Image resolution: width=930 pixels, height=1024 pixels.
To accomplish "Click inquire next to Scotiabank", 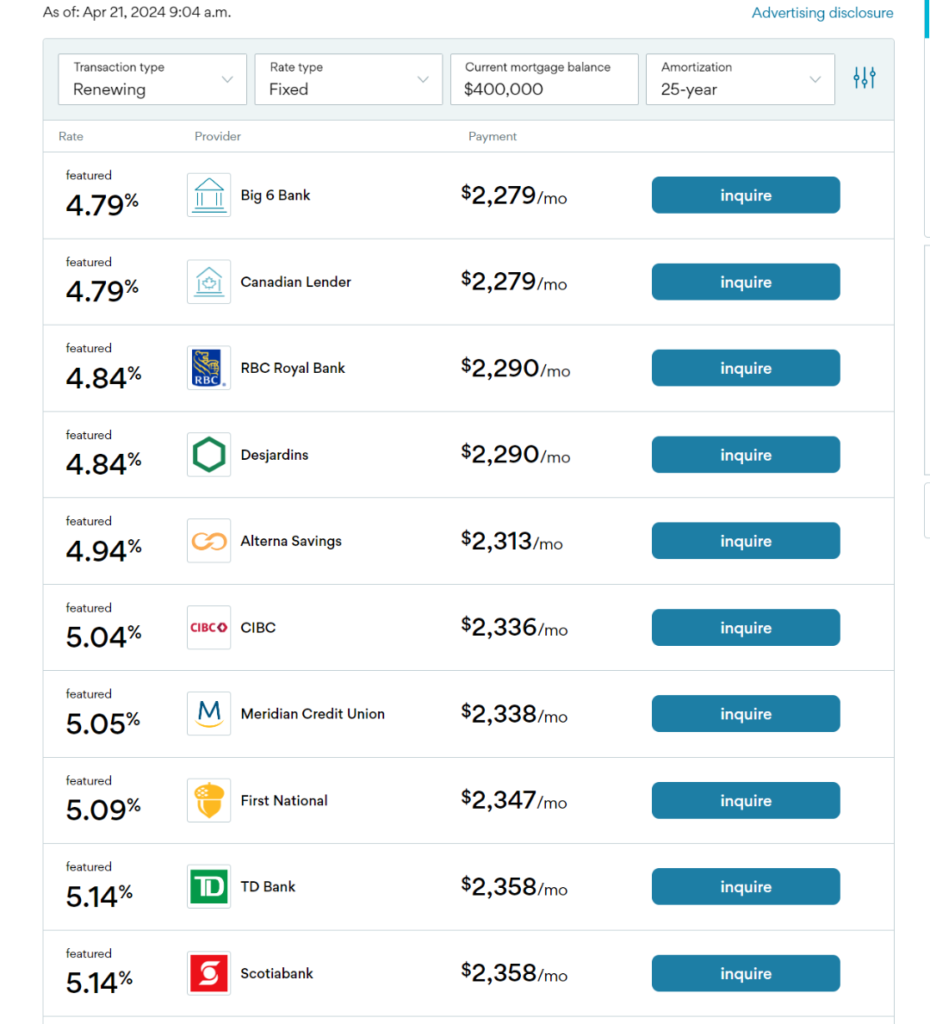I will click(745, 974).
